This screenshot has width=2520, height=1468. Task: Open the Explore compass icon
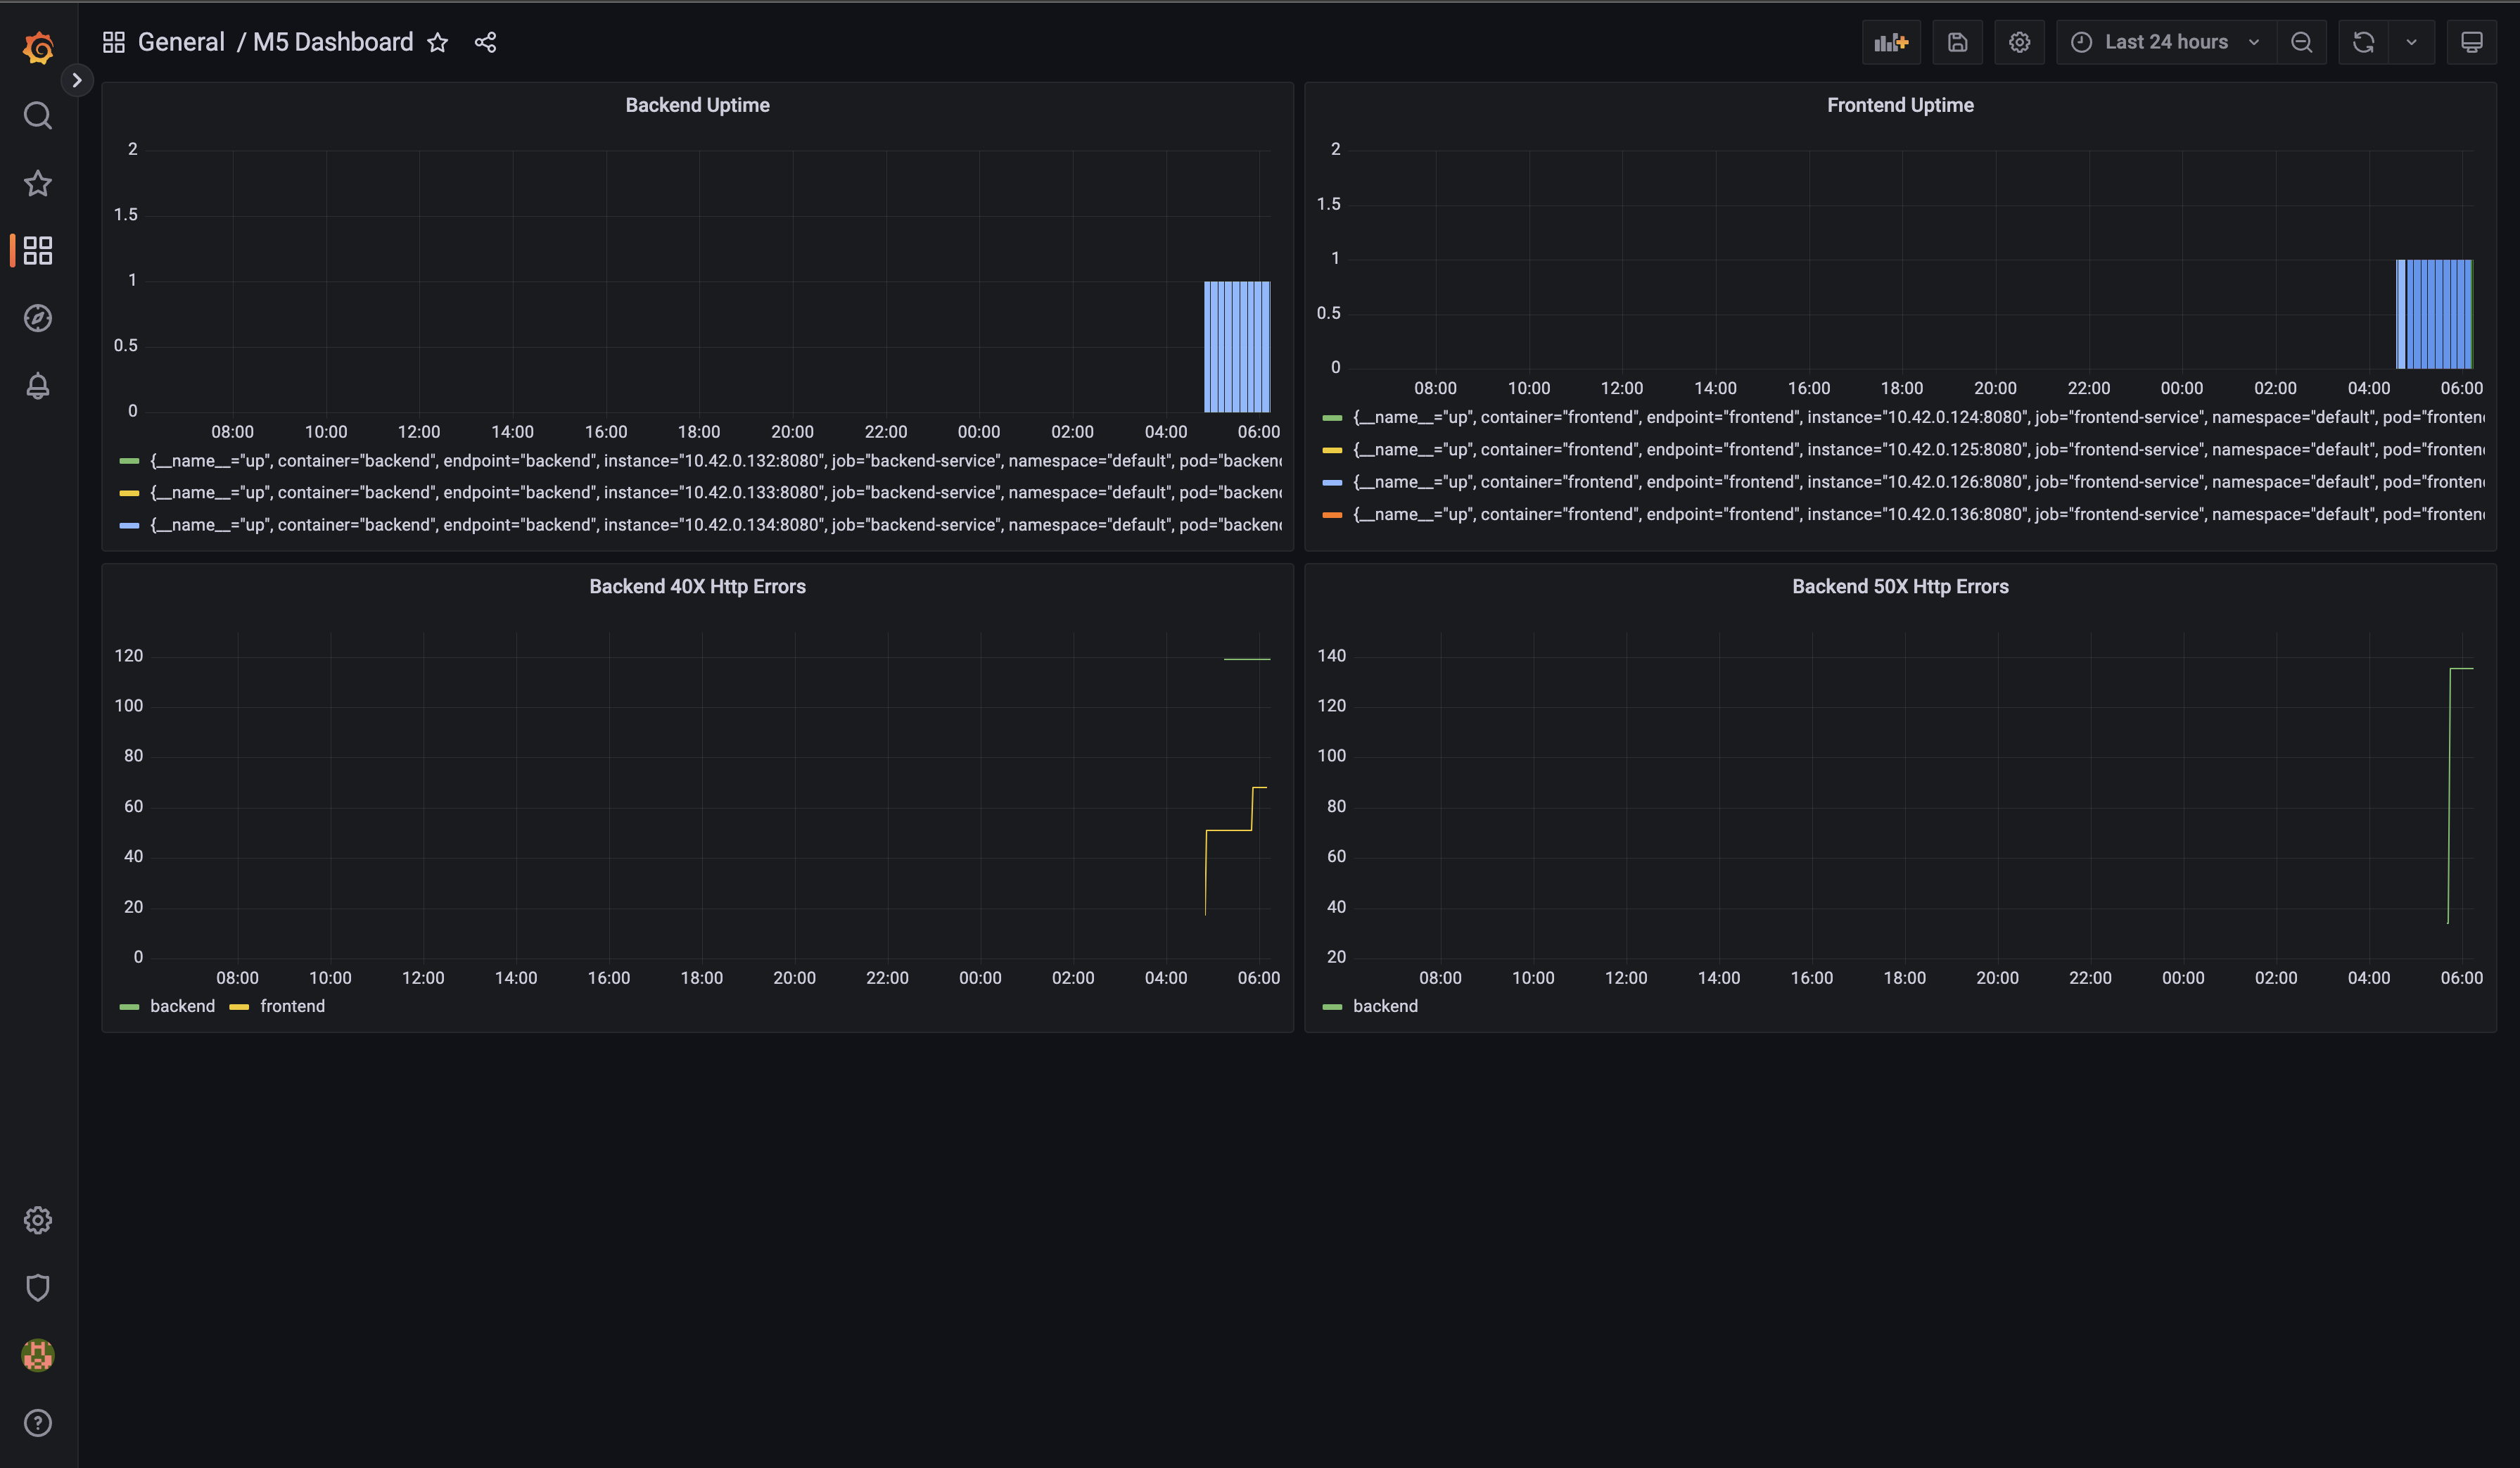pos(38,318)
